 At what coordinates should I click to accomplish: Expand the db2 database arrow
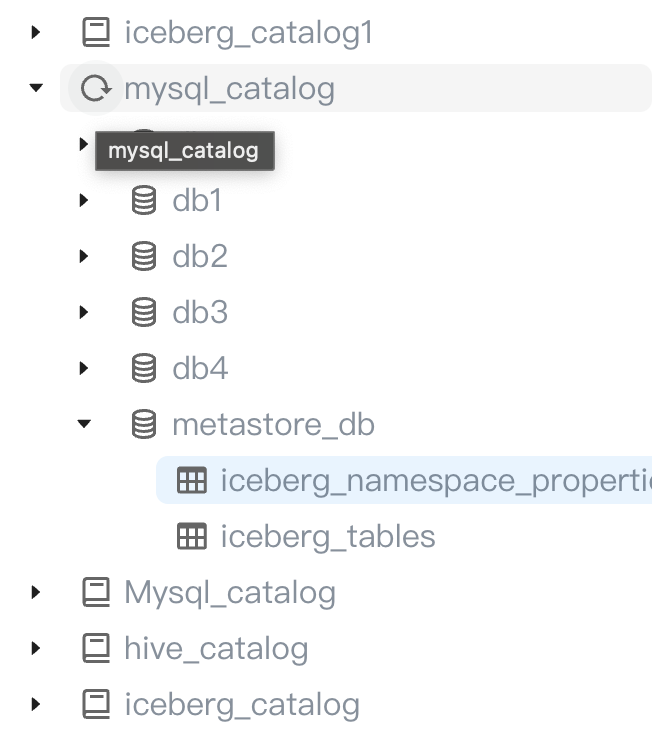(85, 257)
